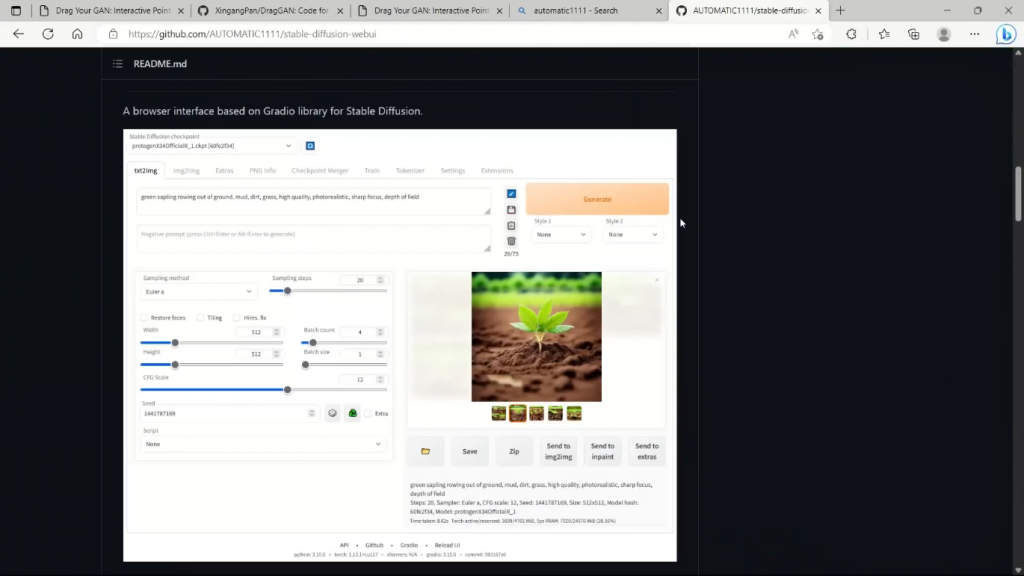
Task: Switch to the Extensions tab
Action: coord(497,170)
